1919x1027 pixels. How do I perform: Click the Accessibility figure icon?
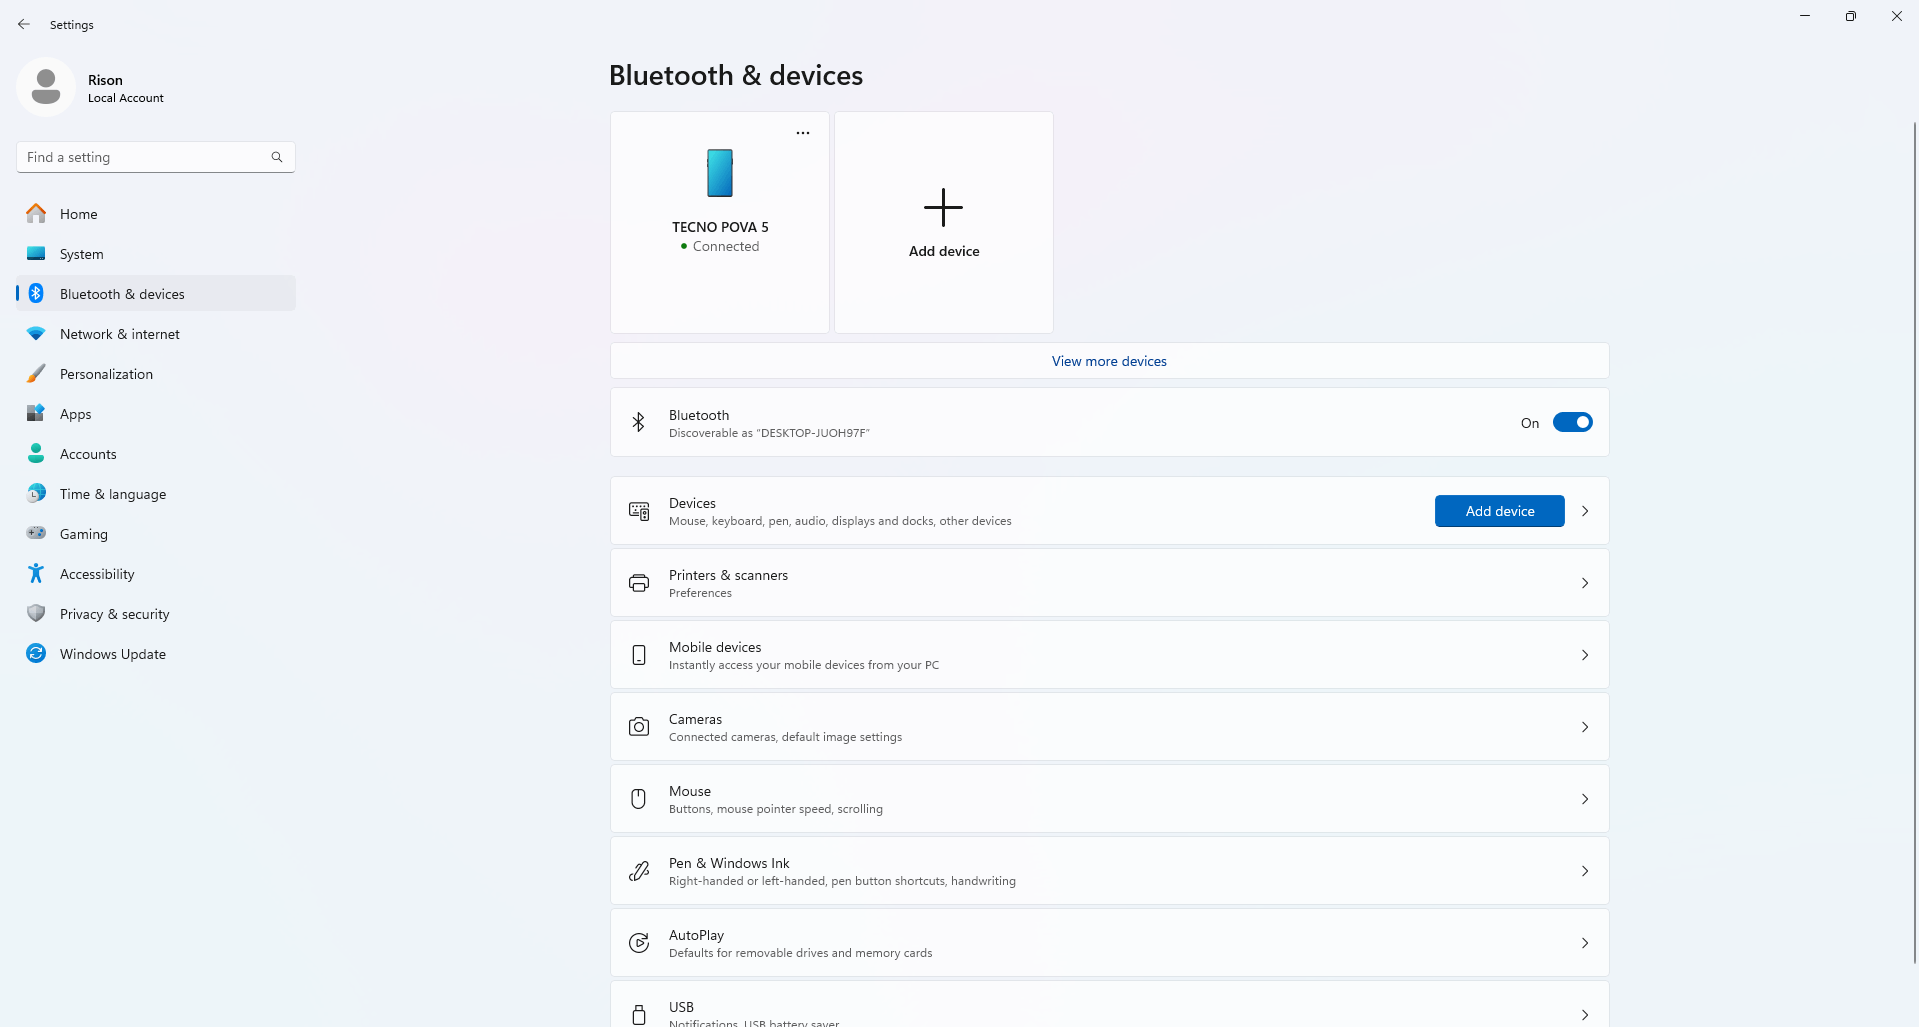click(36, 573)
